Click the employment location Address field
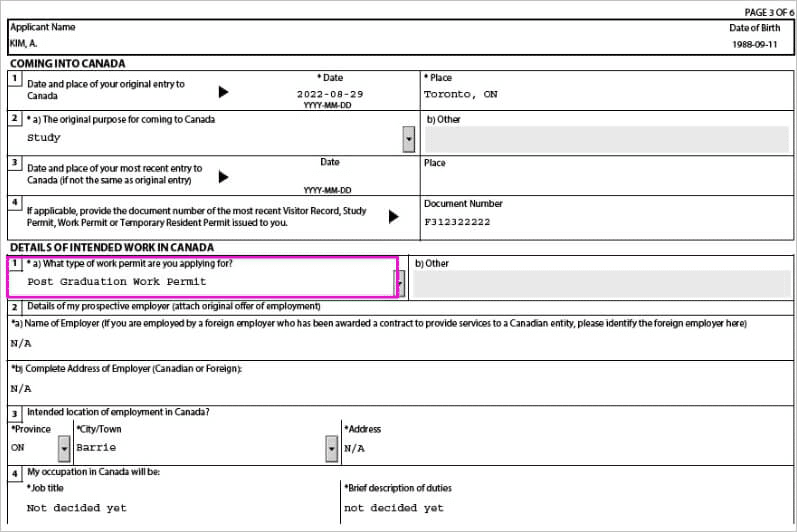This screenshot has height=532, width=797. (x=566, y=449)
